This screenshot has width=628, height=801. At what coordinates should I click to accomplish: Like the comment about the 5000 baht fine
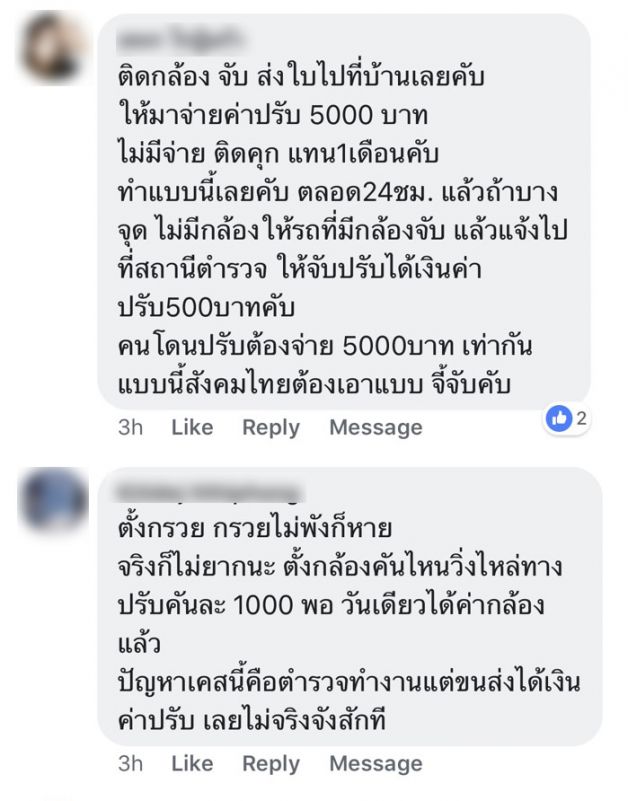192,427
